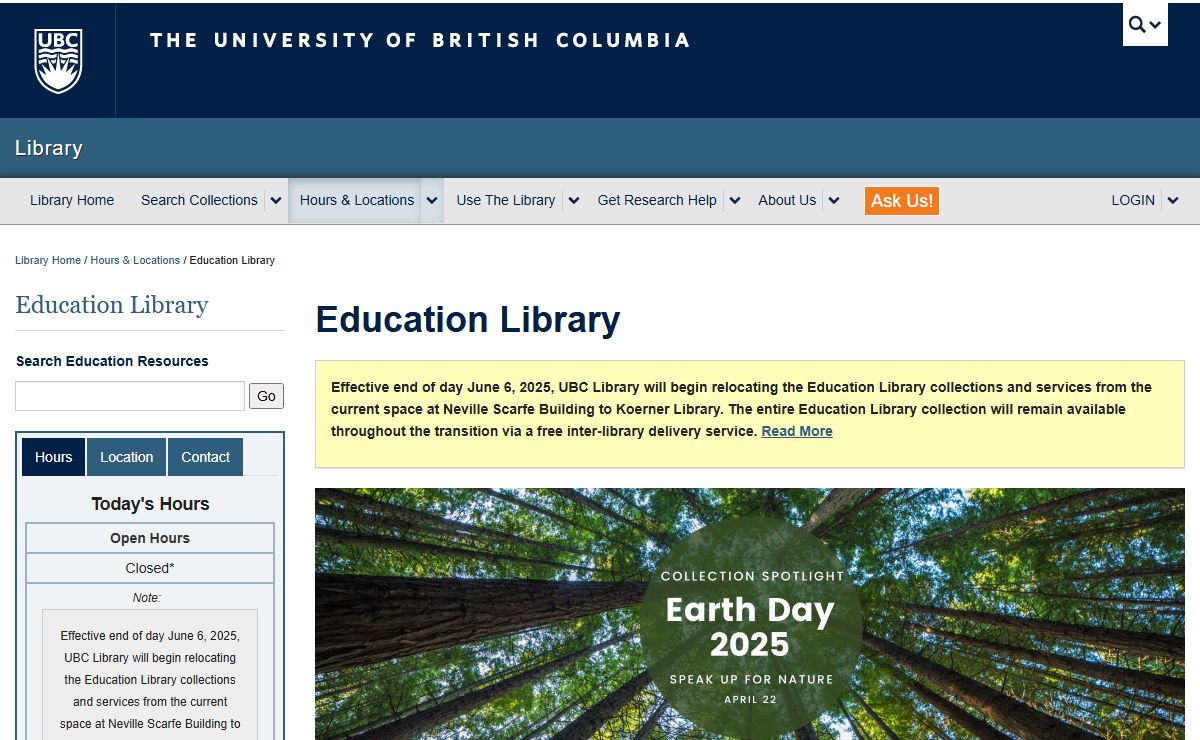This screenshot has width=1200, height=740.
Task: Expand the Use The Library dropdown arrow
Action: click(574, 200)
